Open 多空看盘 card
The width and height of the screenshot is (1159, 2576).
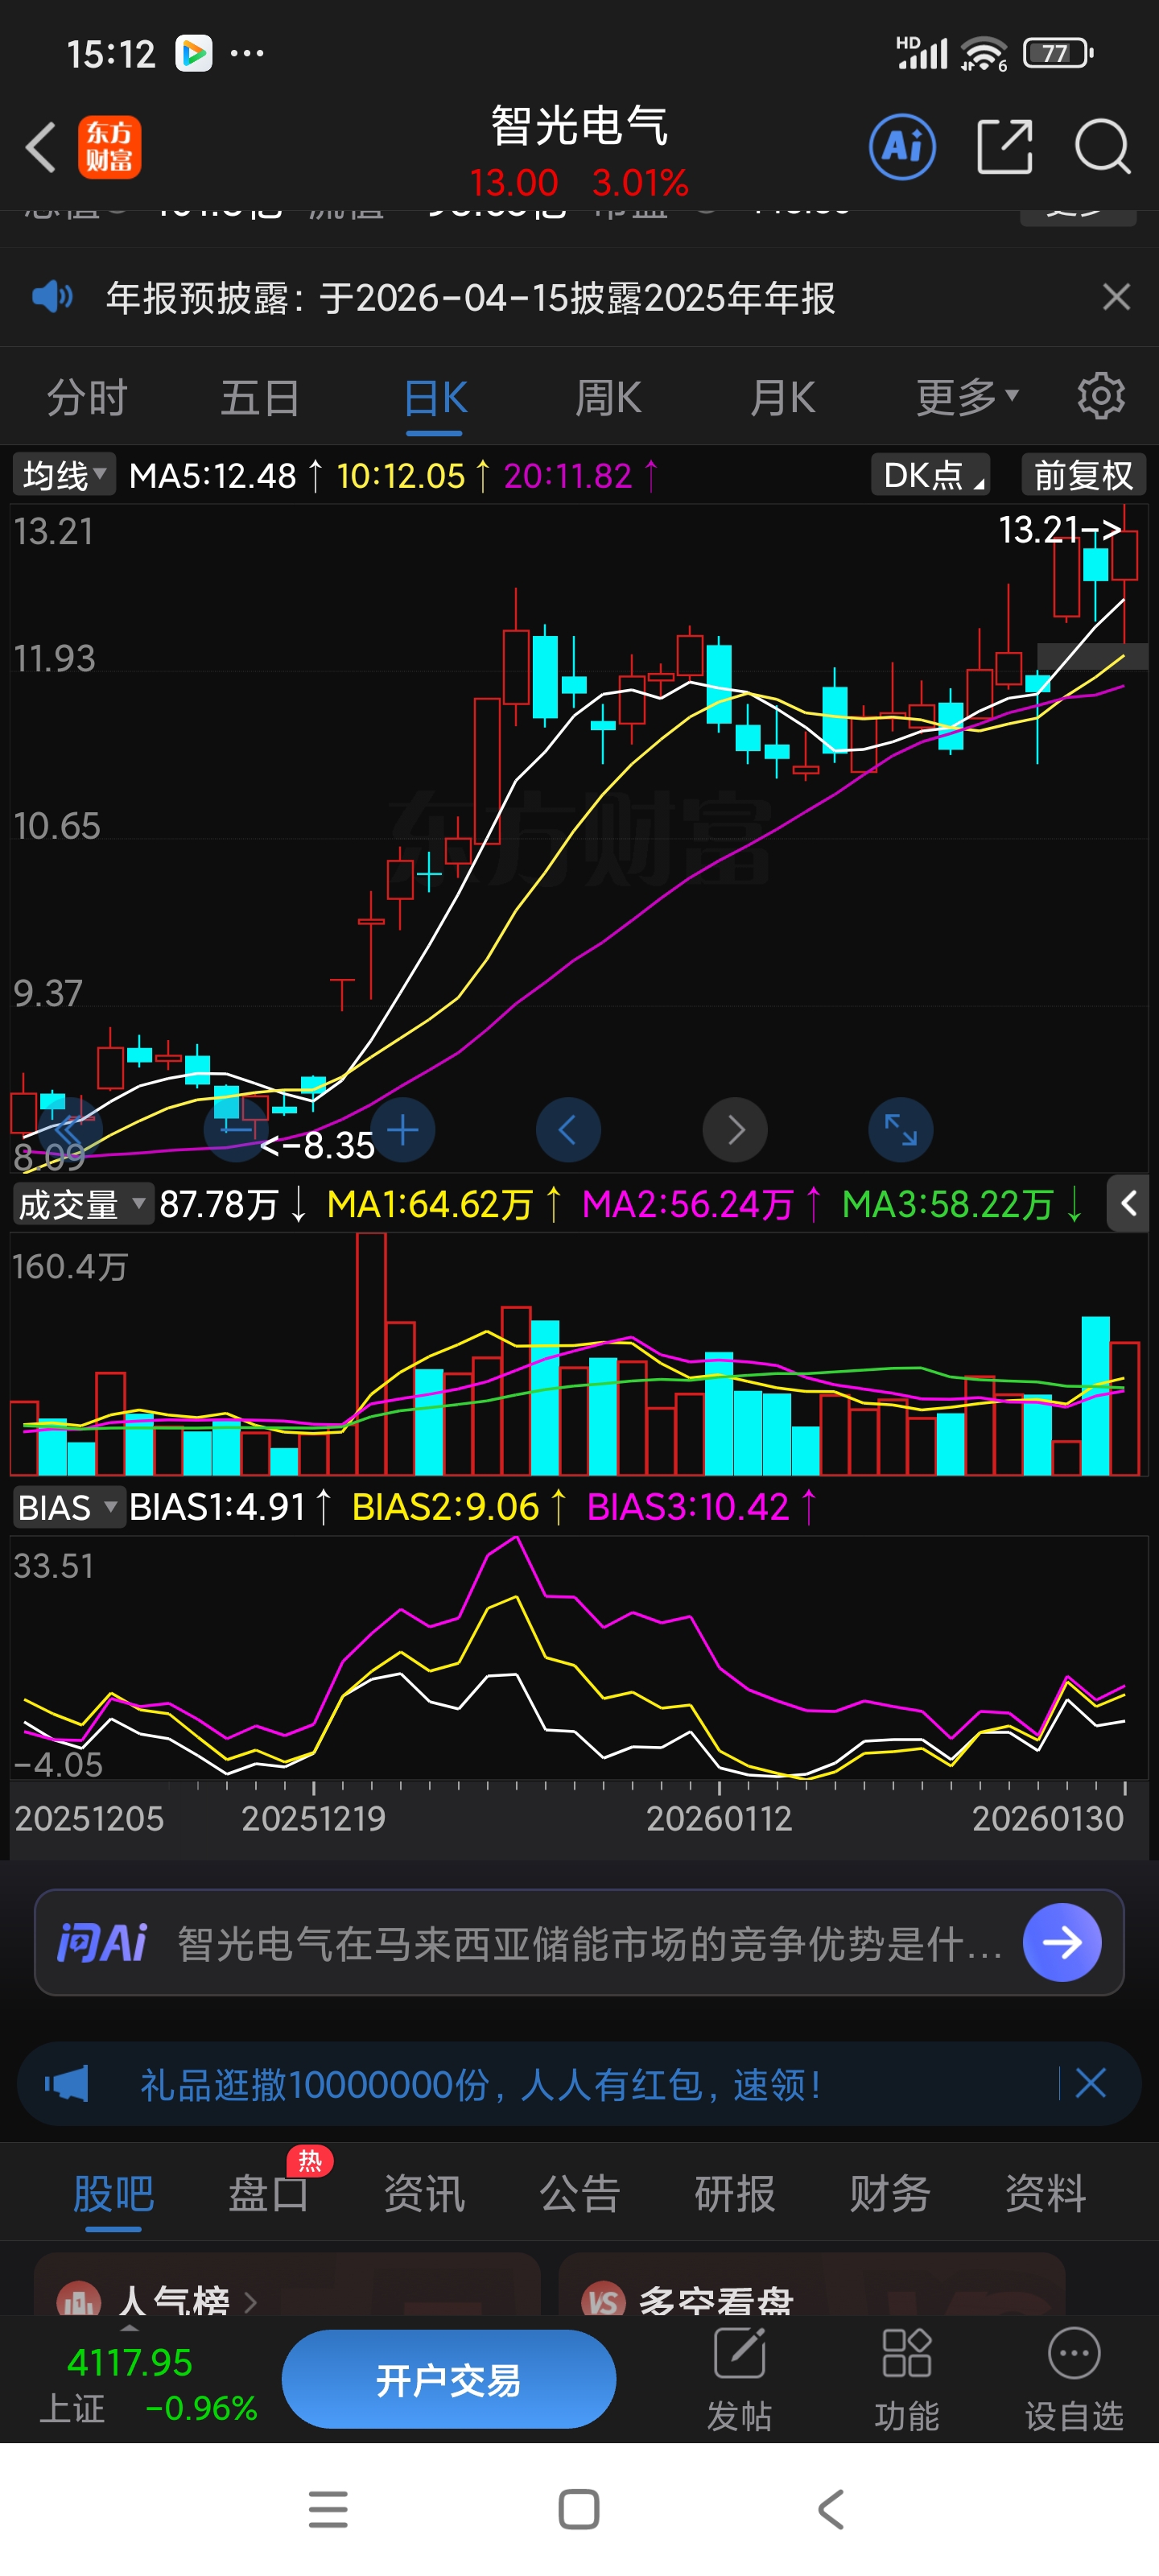point(811,2285)
